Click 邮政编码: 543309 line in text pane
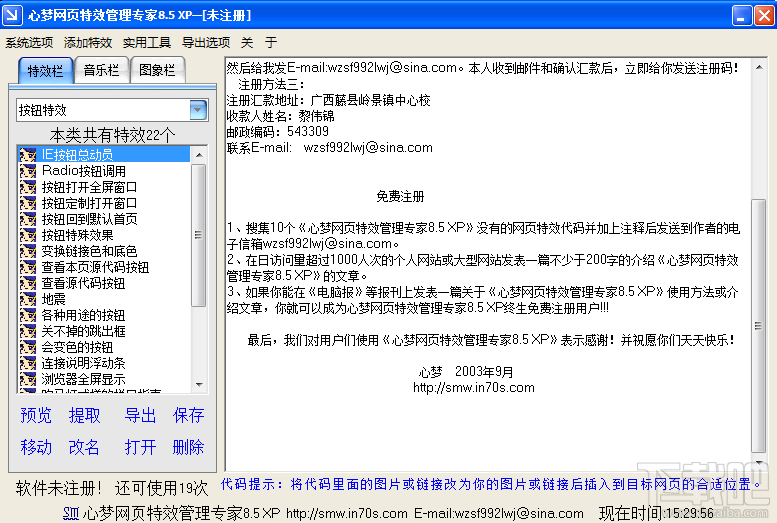Image resolution: width=777 pixels, height=523 pixels. 278,131
